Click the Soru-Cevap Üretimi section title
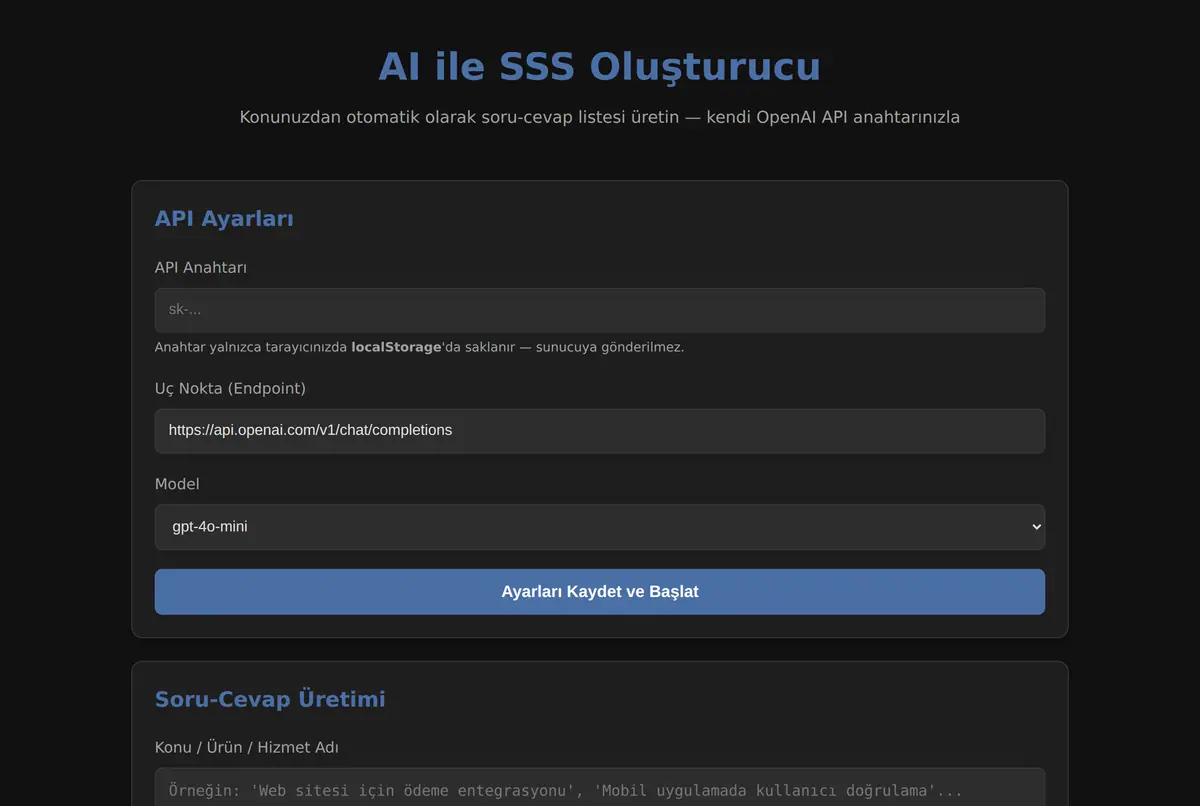1200x806 pixels. coord(270,699)
